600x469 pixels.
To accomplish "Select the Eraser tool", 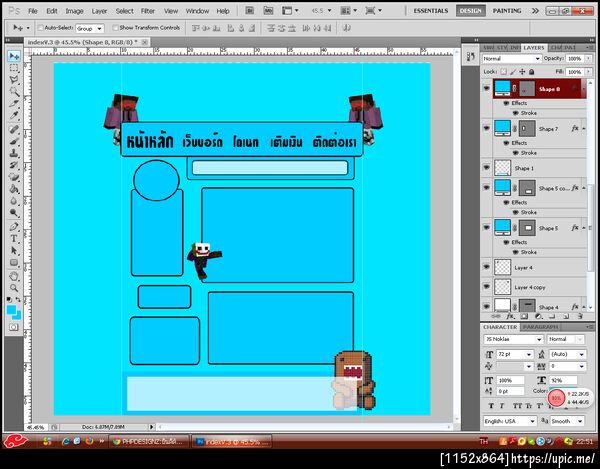I will pos(14,177).
